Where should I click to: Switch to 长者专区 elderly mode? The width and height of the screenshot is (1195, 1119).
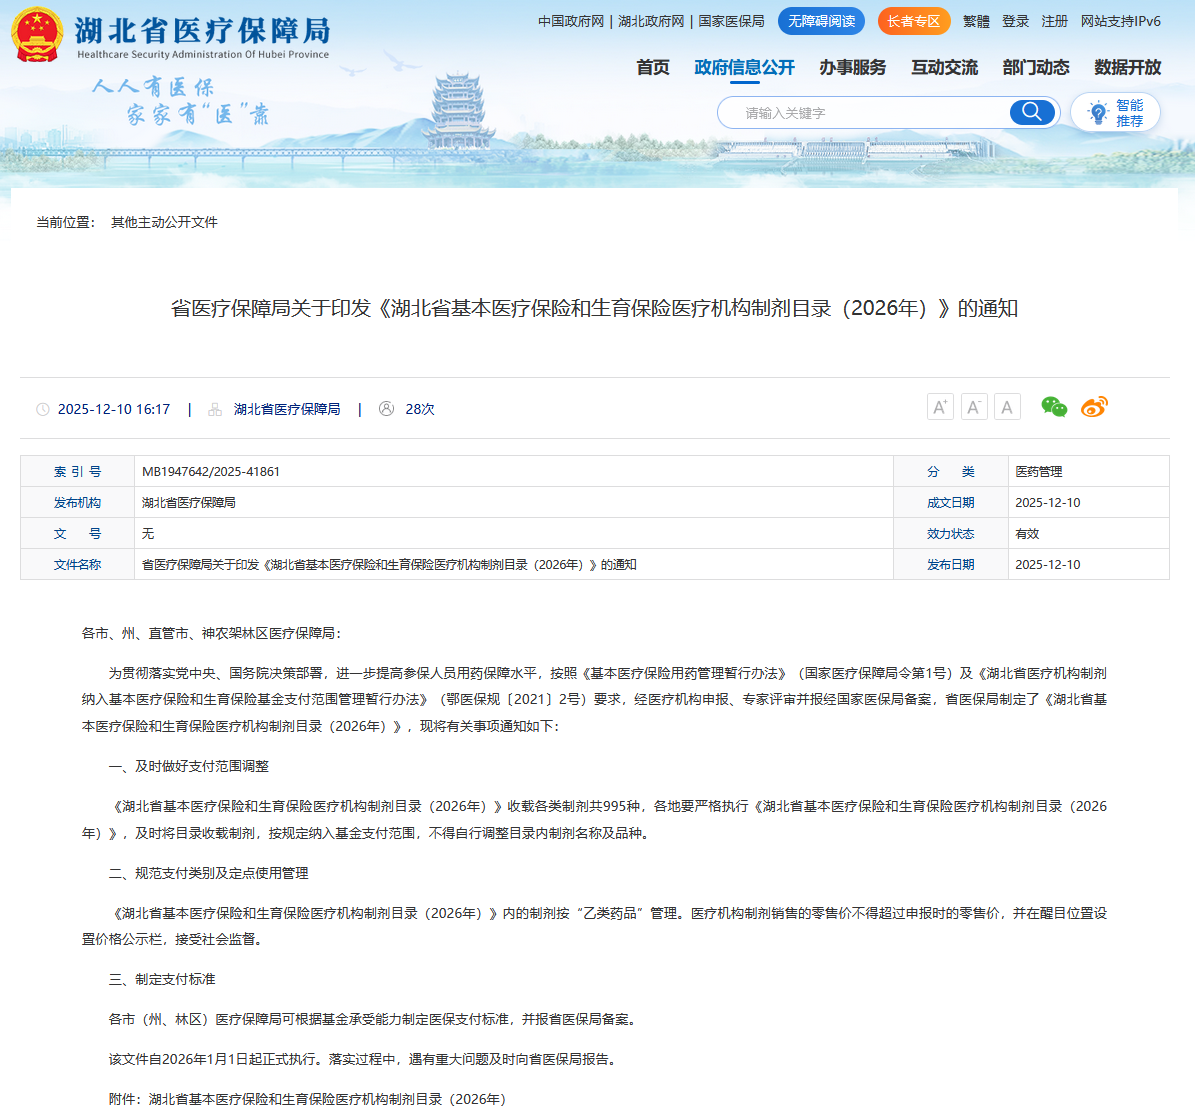pos(913,21)
